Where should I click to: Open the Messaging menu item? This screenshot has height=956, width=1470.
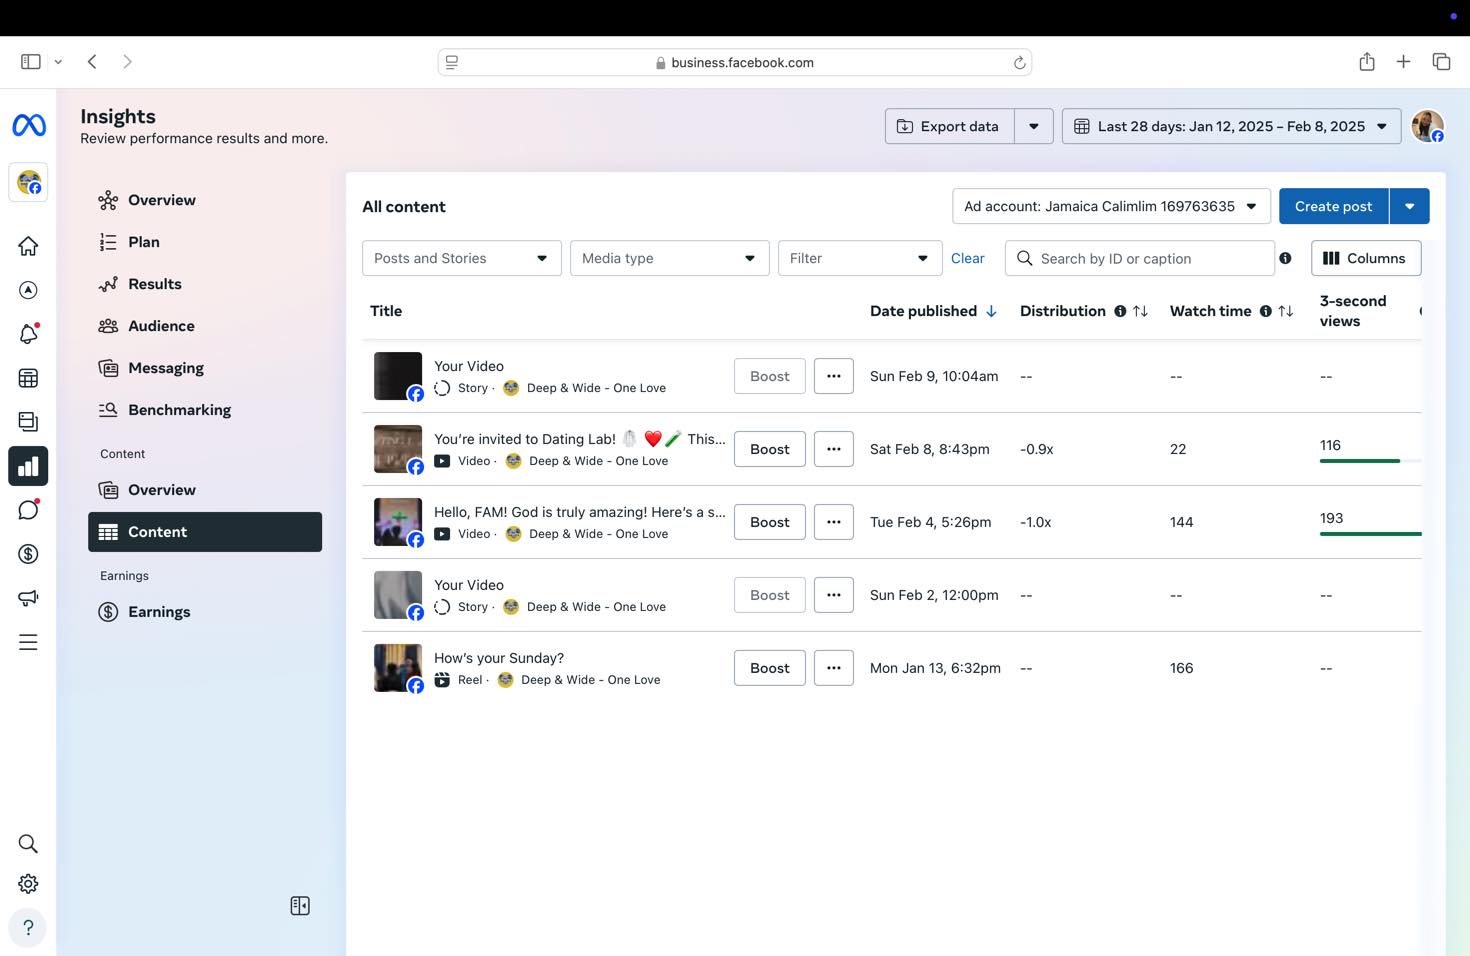pos(205,368)
